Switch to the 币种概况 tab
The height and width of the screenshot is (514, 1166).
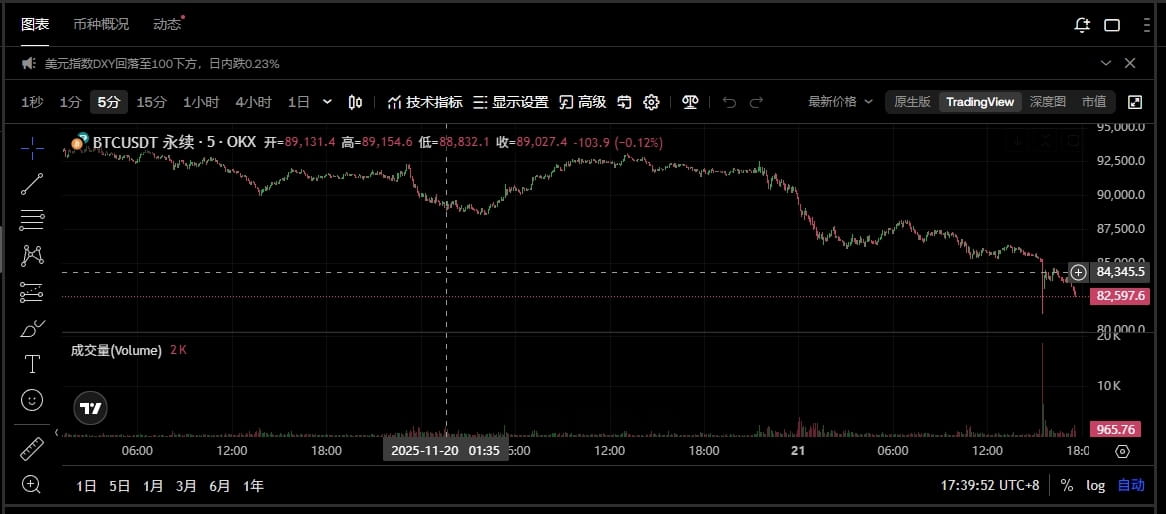click(101, 24)
